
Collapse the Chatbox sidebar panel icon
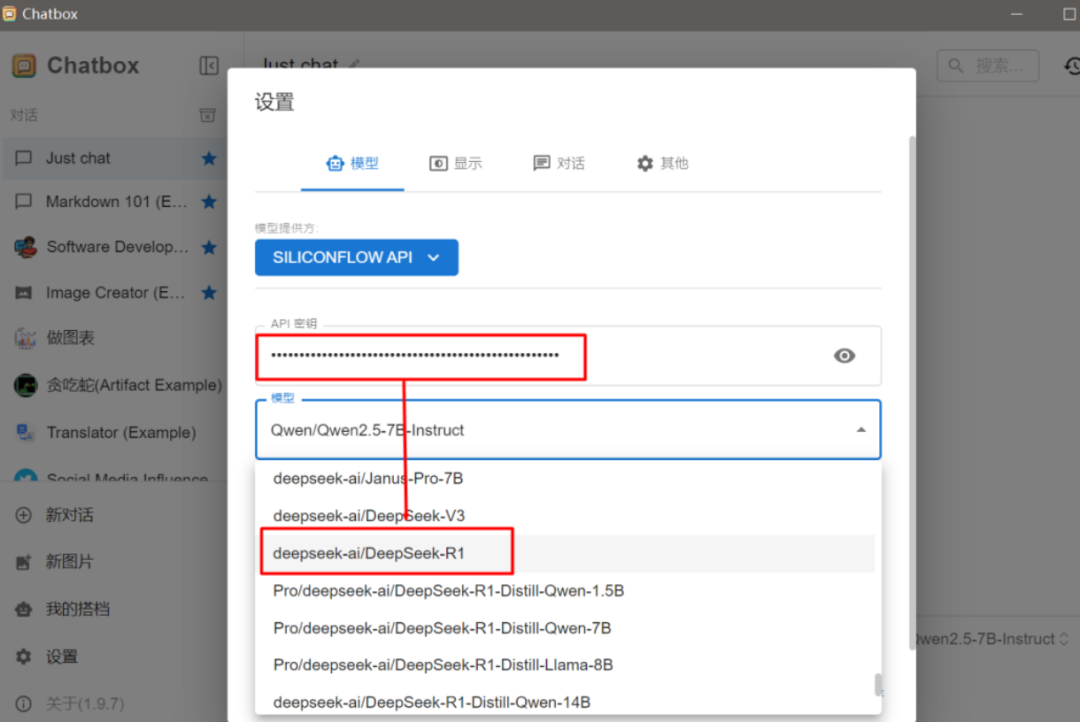(x=209, y=65)
